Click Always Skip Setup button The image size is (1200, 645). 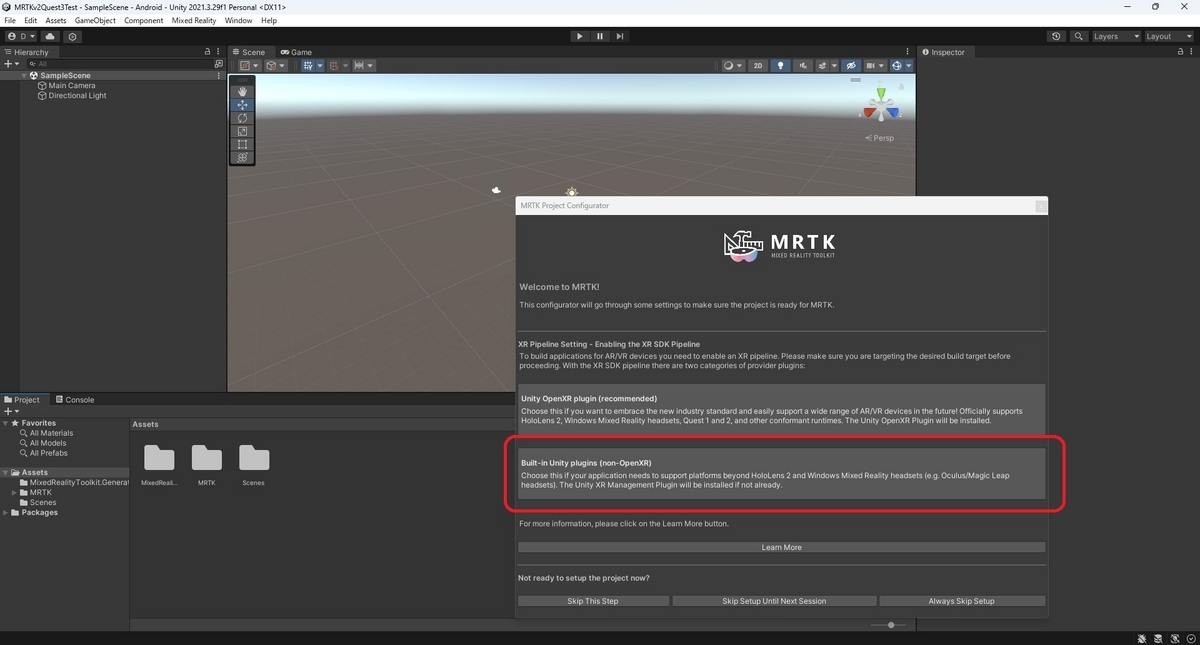962,601
